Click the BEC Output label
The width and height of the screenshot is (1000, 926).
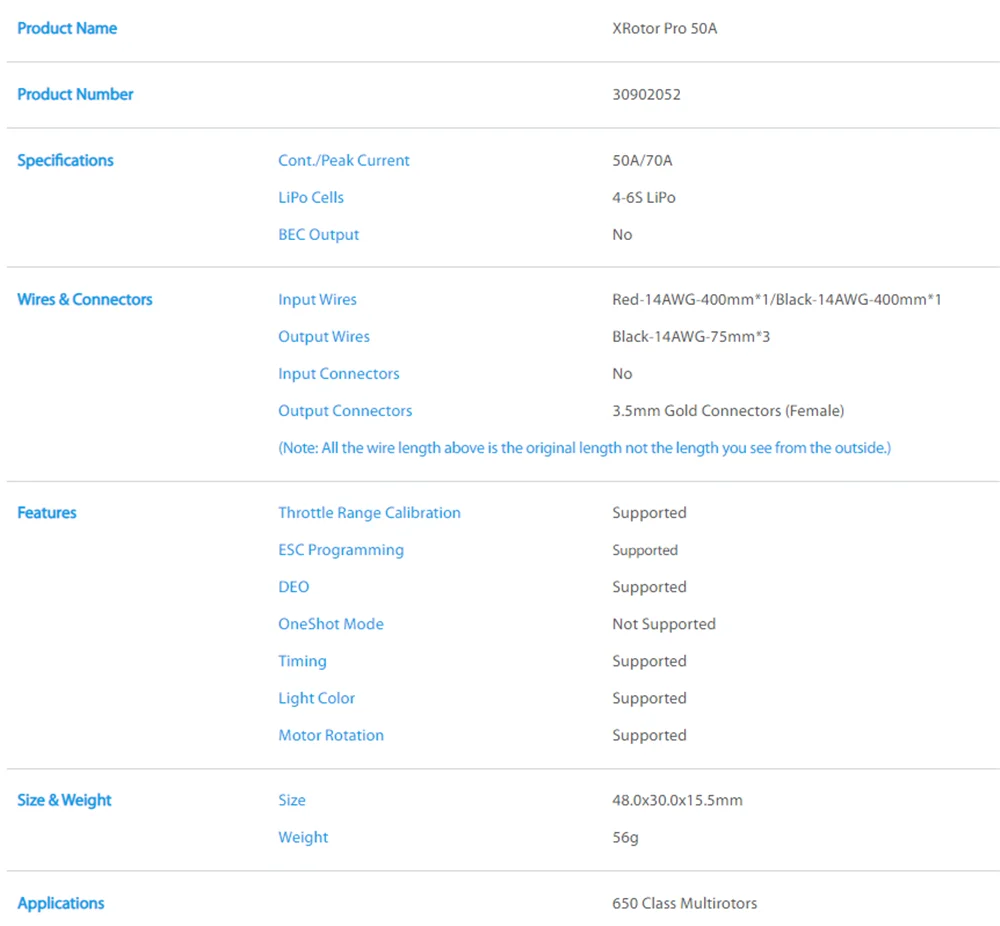(318, 234)
